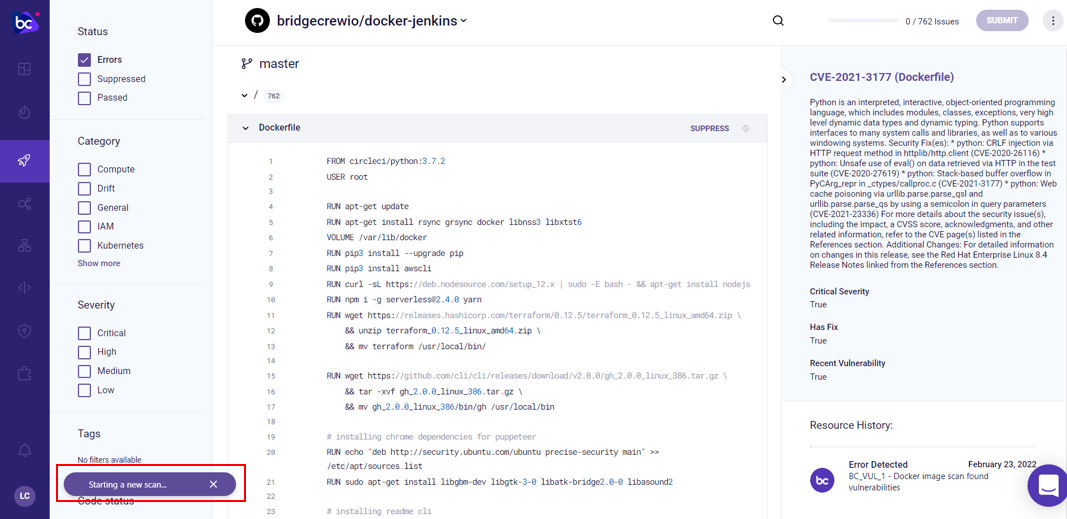This screenshot has height=519, width=1067.
Task: Click code line RUN npm i -g serverless
Action: coord(404,299)
